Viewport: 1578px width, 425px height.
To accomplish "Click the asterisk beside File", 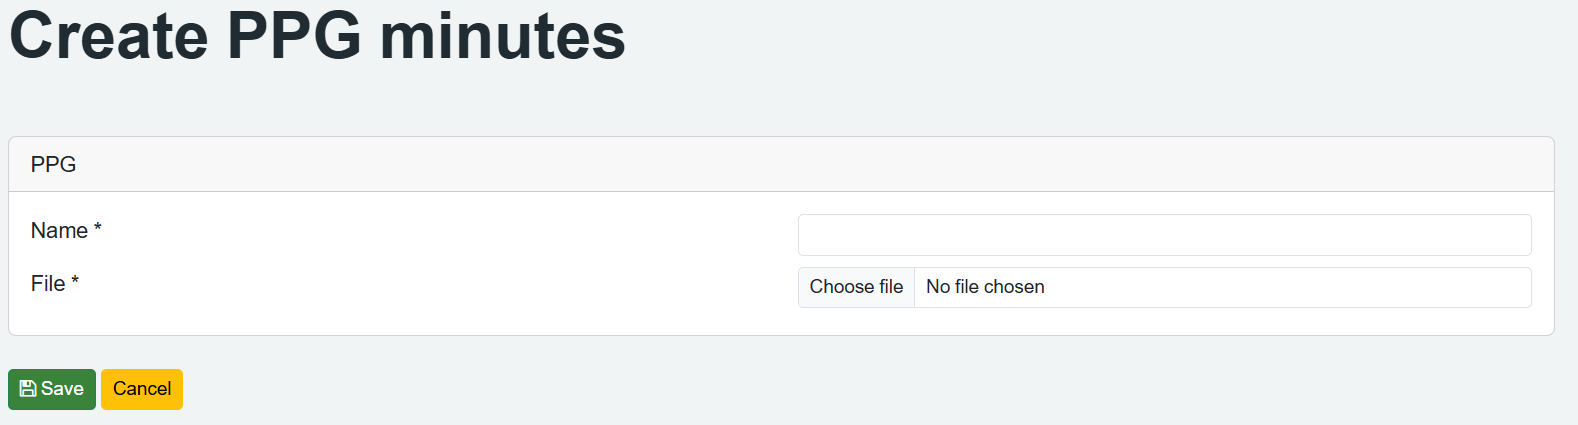I will pyautogui.click(x=75, y=282).
